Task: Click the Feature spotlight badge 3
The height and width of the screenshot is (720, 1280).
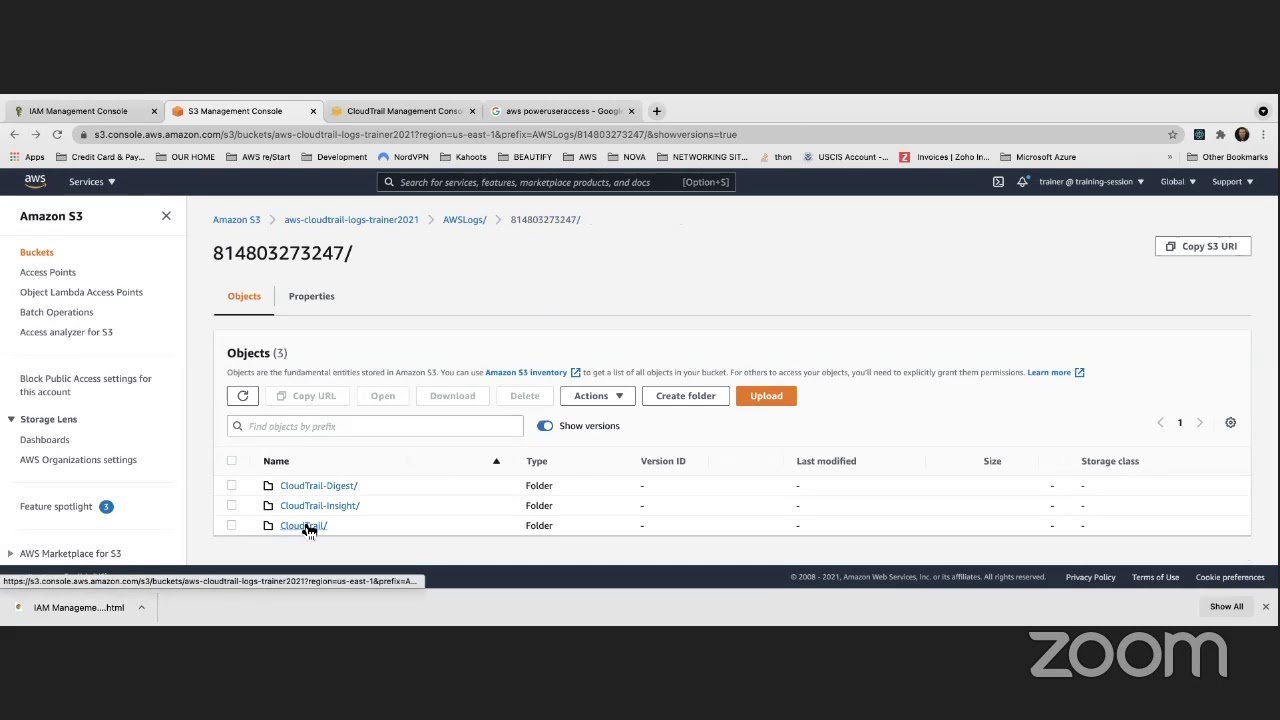Action: [106, 507]
